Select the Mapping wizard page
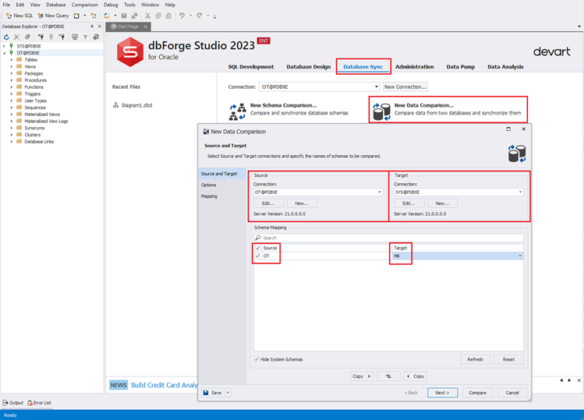584x420 pixels. (222, 196)
